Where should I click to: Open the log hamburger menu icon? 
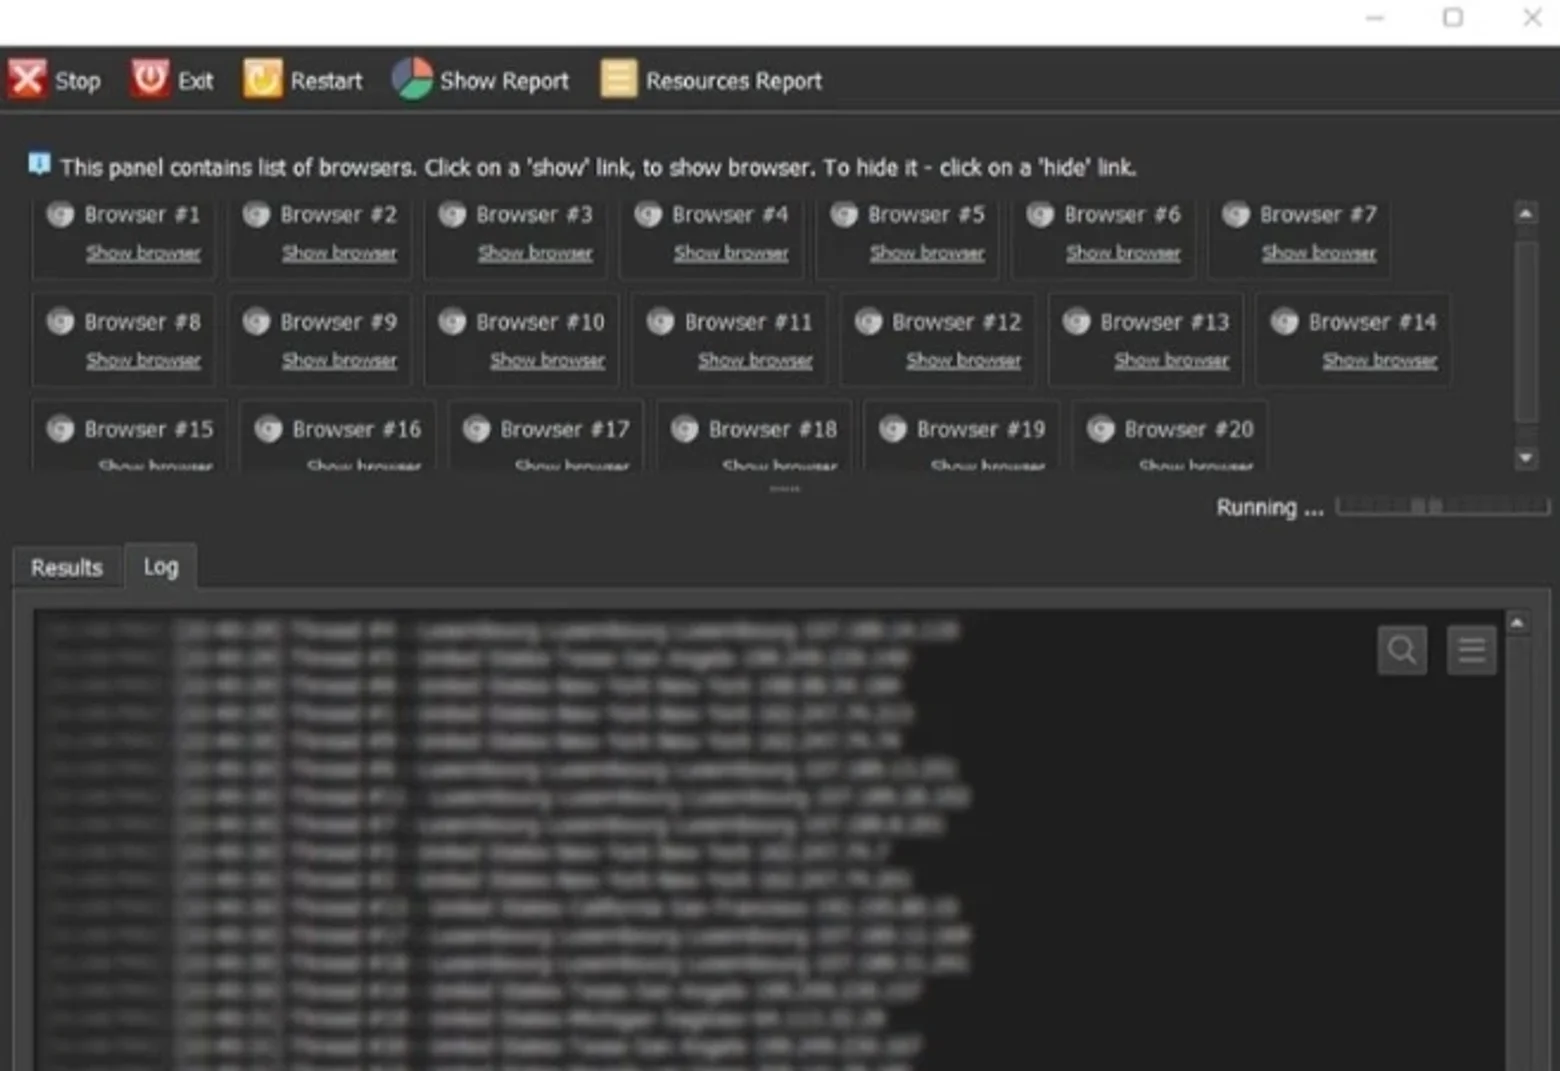tap(1472, 650)
